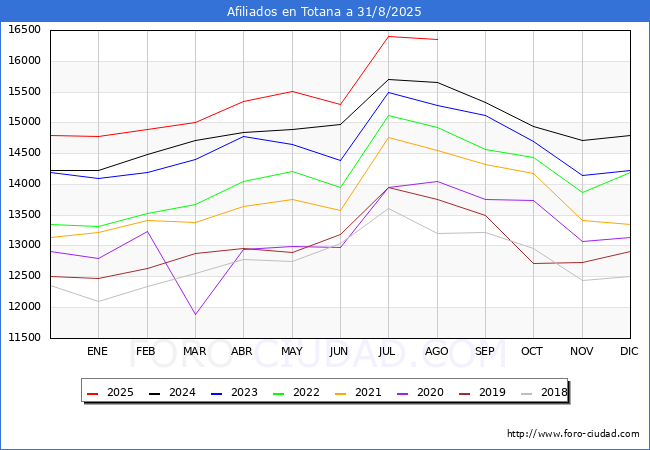
Task: Click the purple 2020 line dip at MAR
Action: 195,315
